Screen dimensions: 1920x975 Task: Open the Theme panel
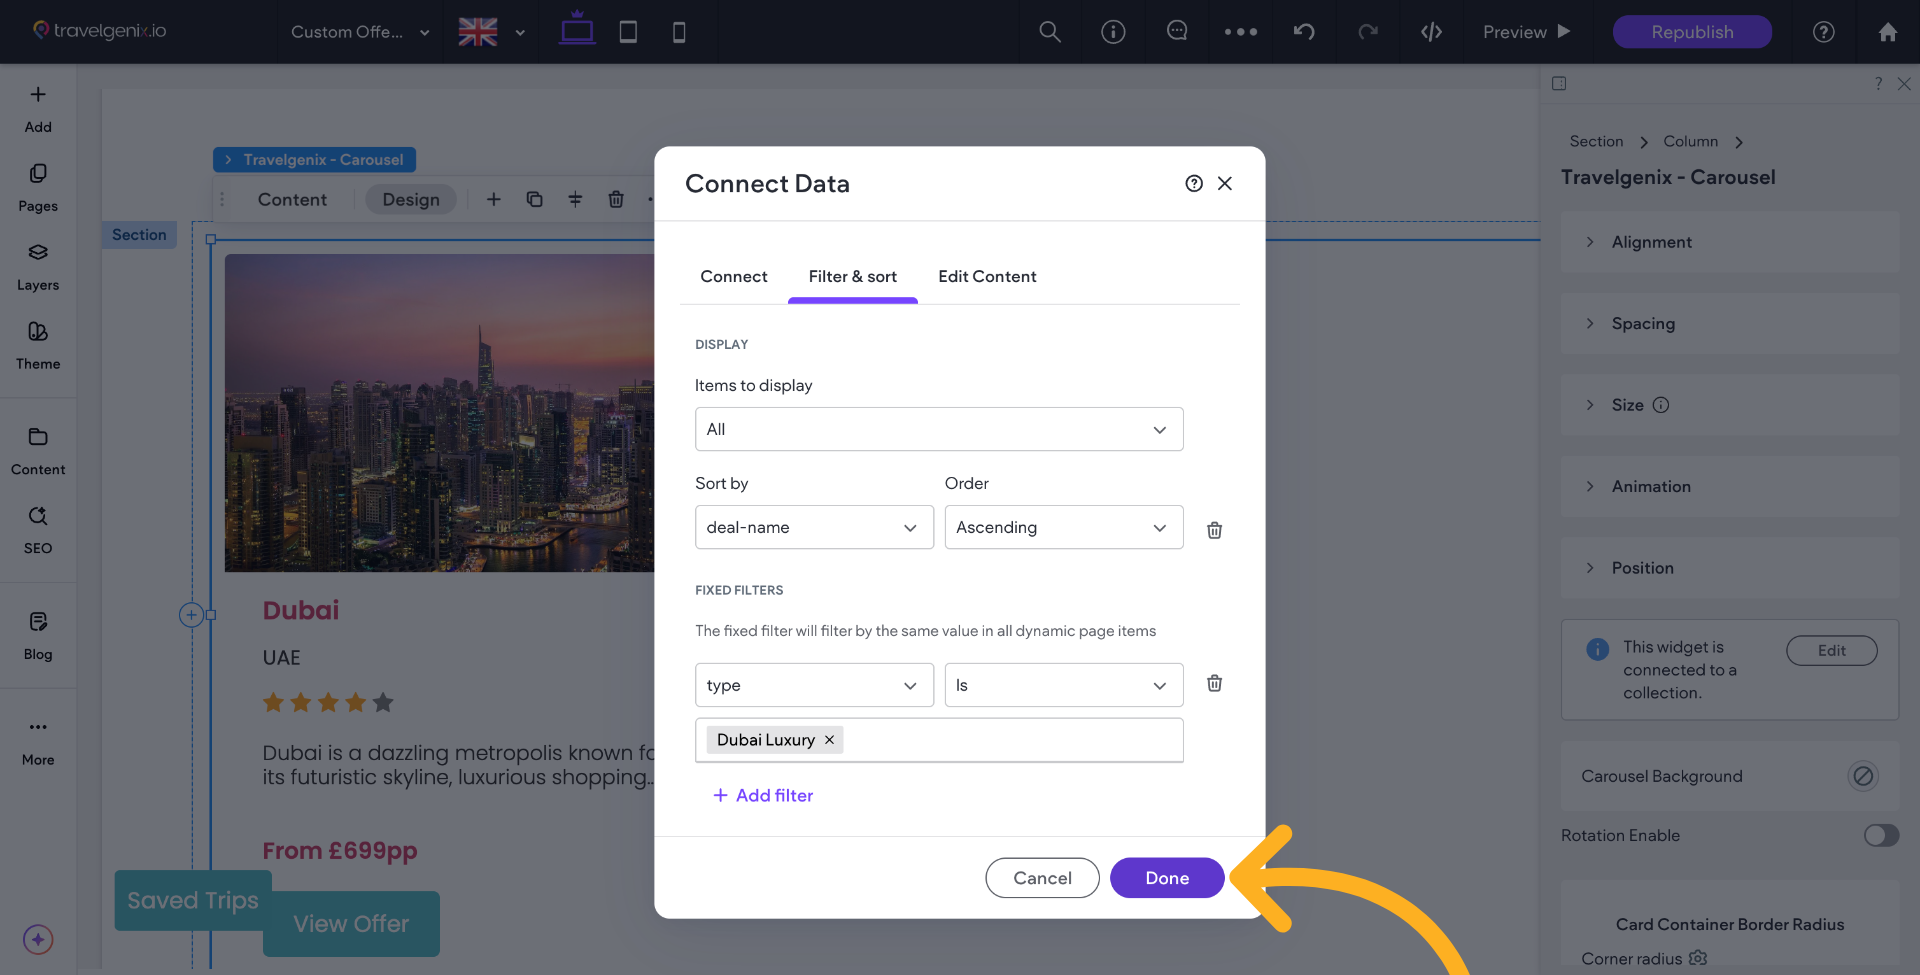[x=38, y=345]
